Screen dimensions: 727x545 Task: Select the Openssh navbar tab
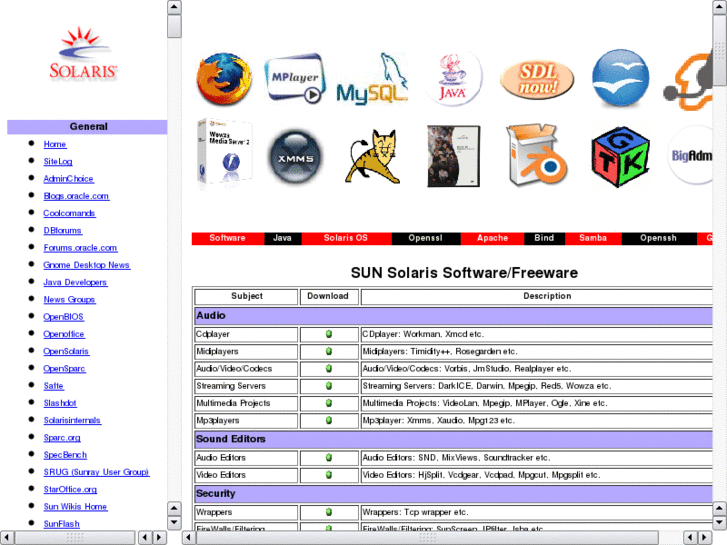coord(658,238)
